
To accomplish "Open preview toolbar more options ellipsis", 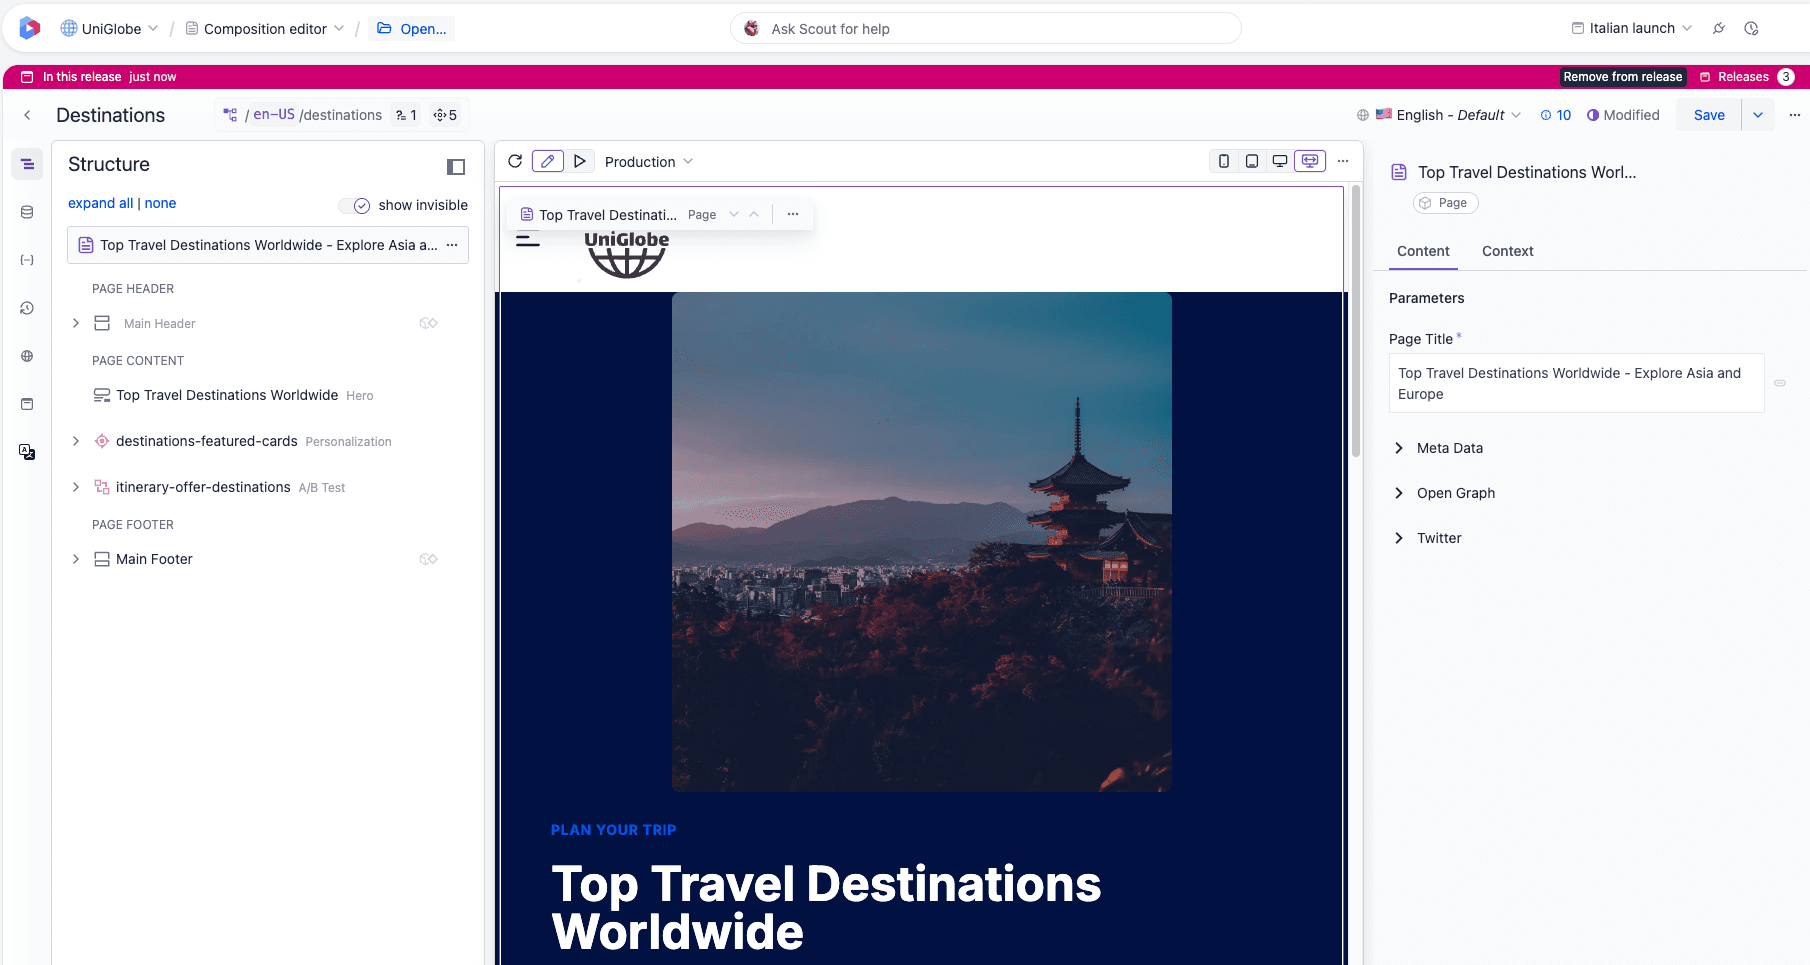I will [1343, 161].
